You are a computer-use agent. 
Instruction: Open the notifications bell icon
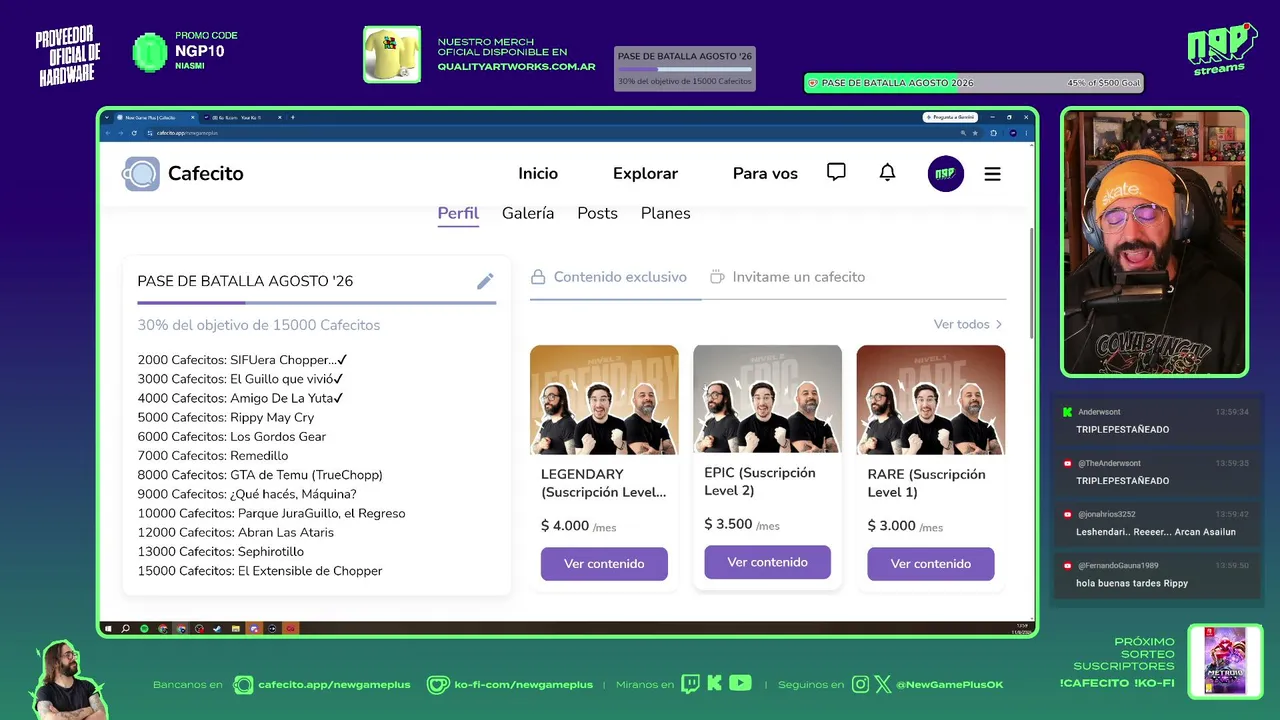coord(887,172)
